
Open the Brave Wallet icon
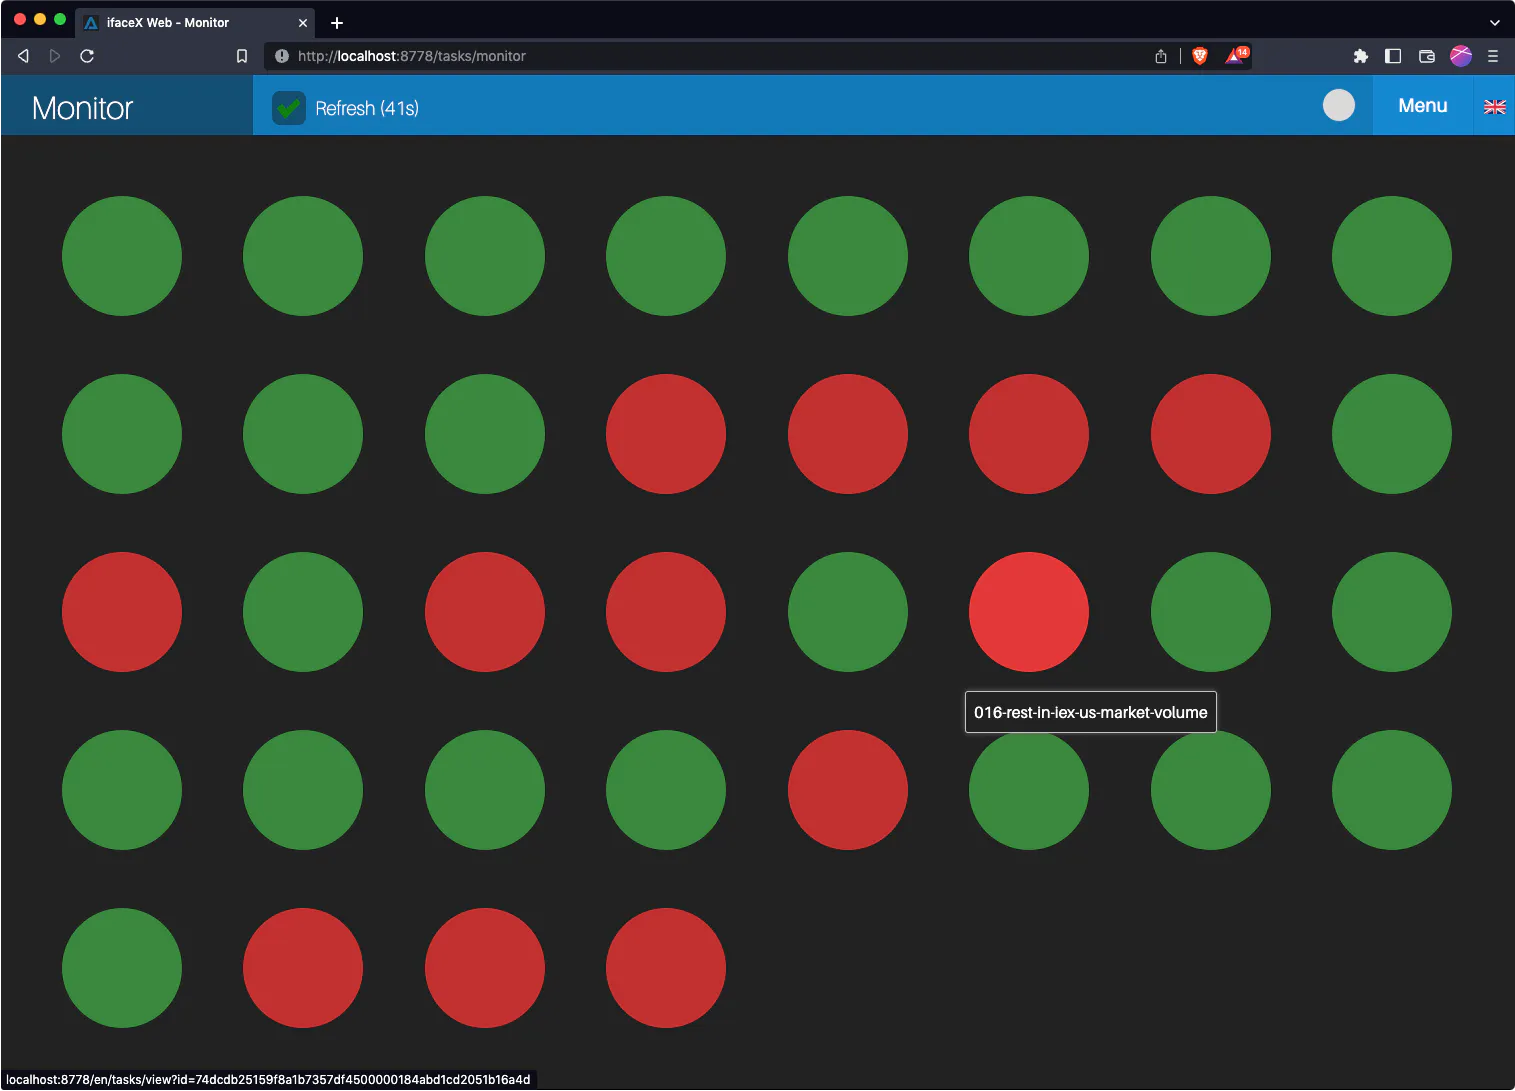click(1427, 56)
